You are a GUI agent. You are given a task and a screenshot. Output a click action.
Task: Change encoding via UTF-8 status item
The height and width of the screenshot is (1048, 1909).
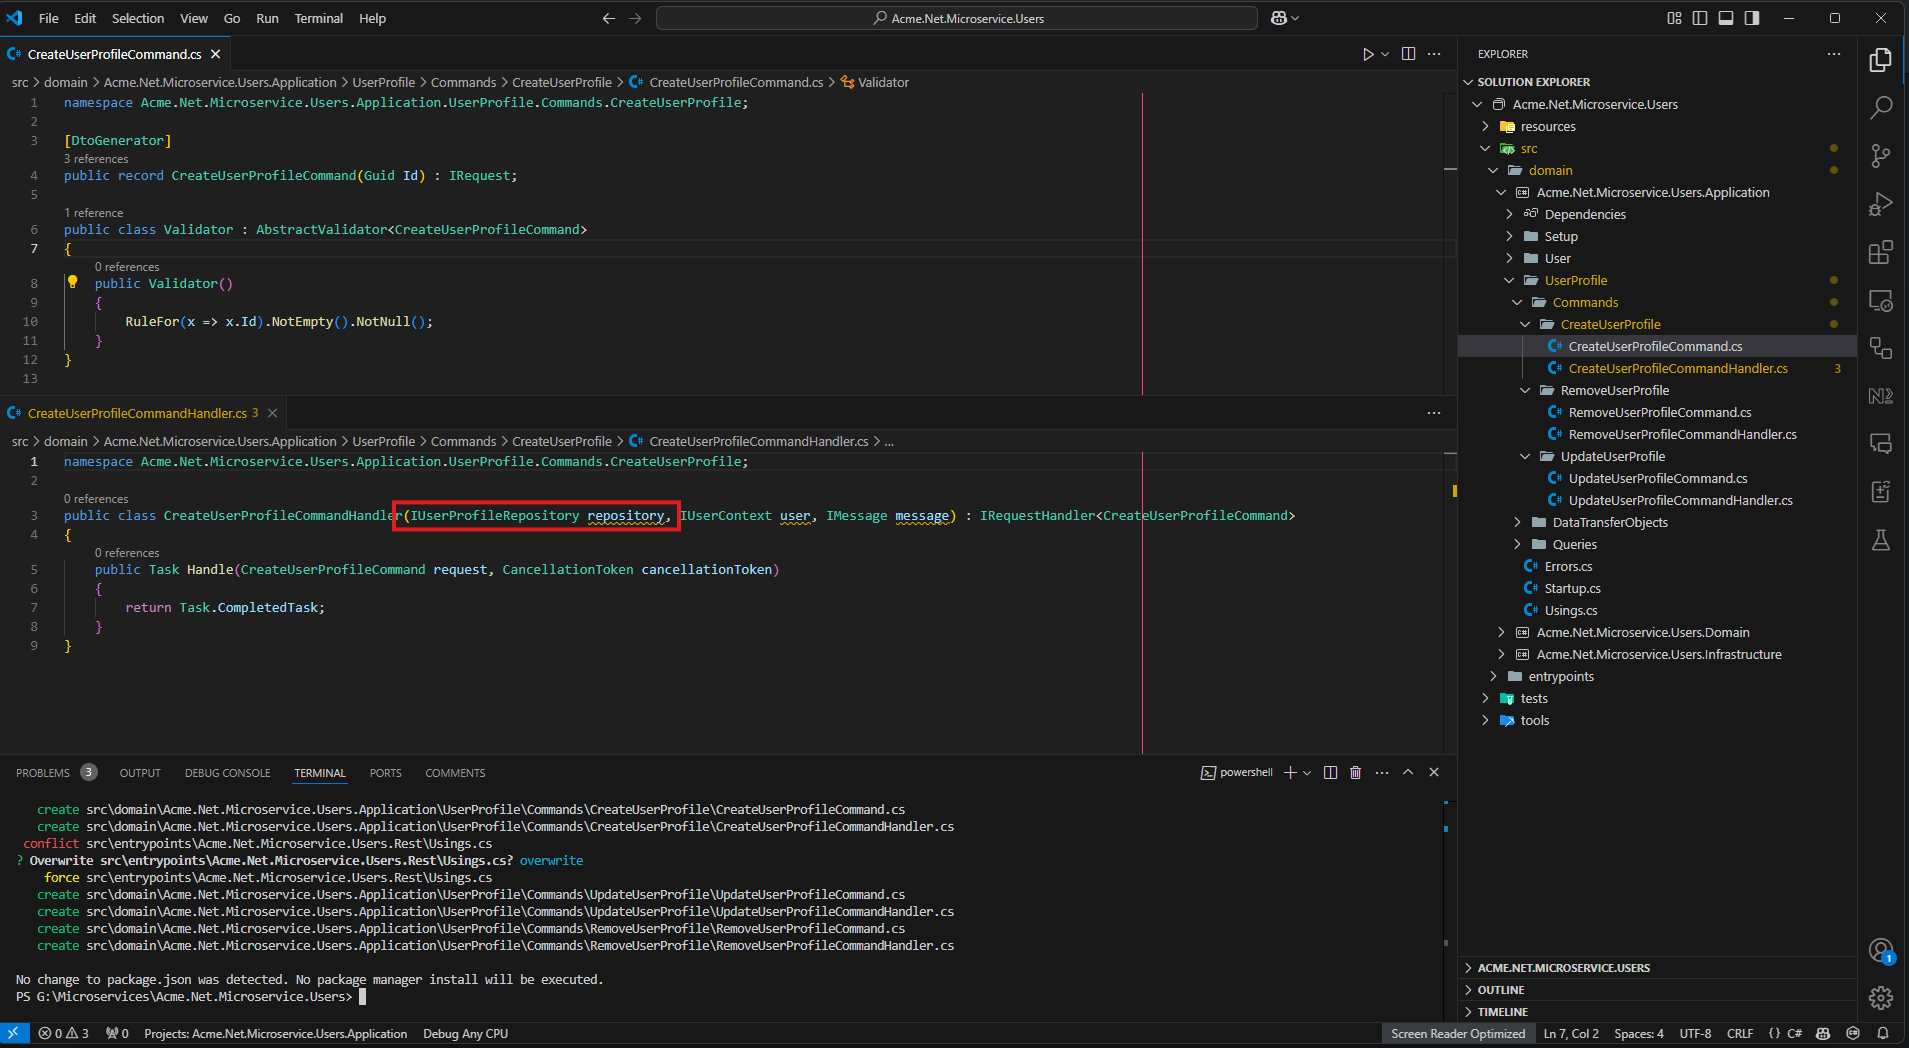click(1695, 1034)
